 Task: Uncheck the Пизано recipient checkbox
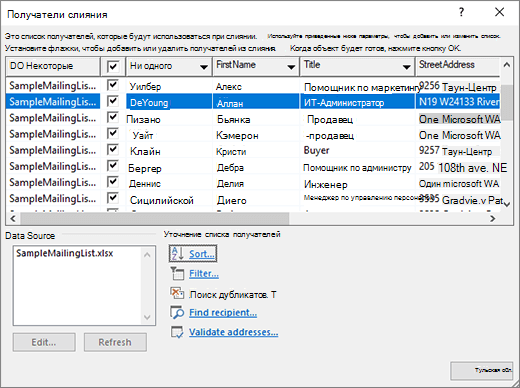[113, 117]
